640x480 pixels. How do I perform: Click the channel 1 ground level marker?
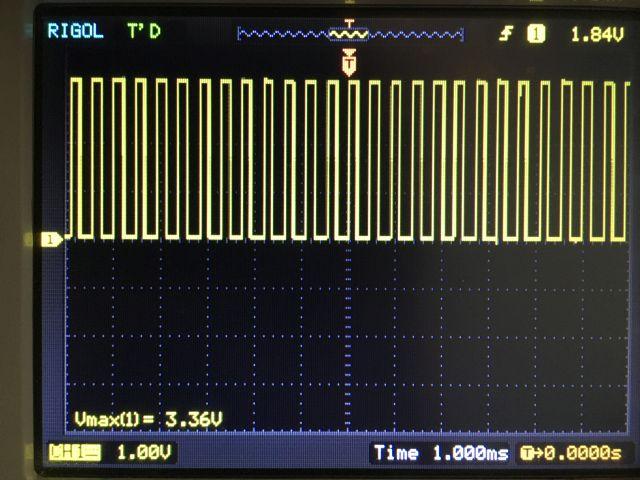click(x=49, y=239)
